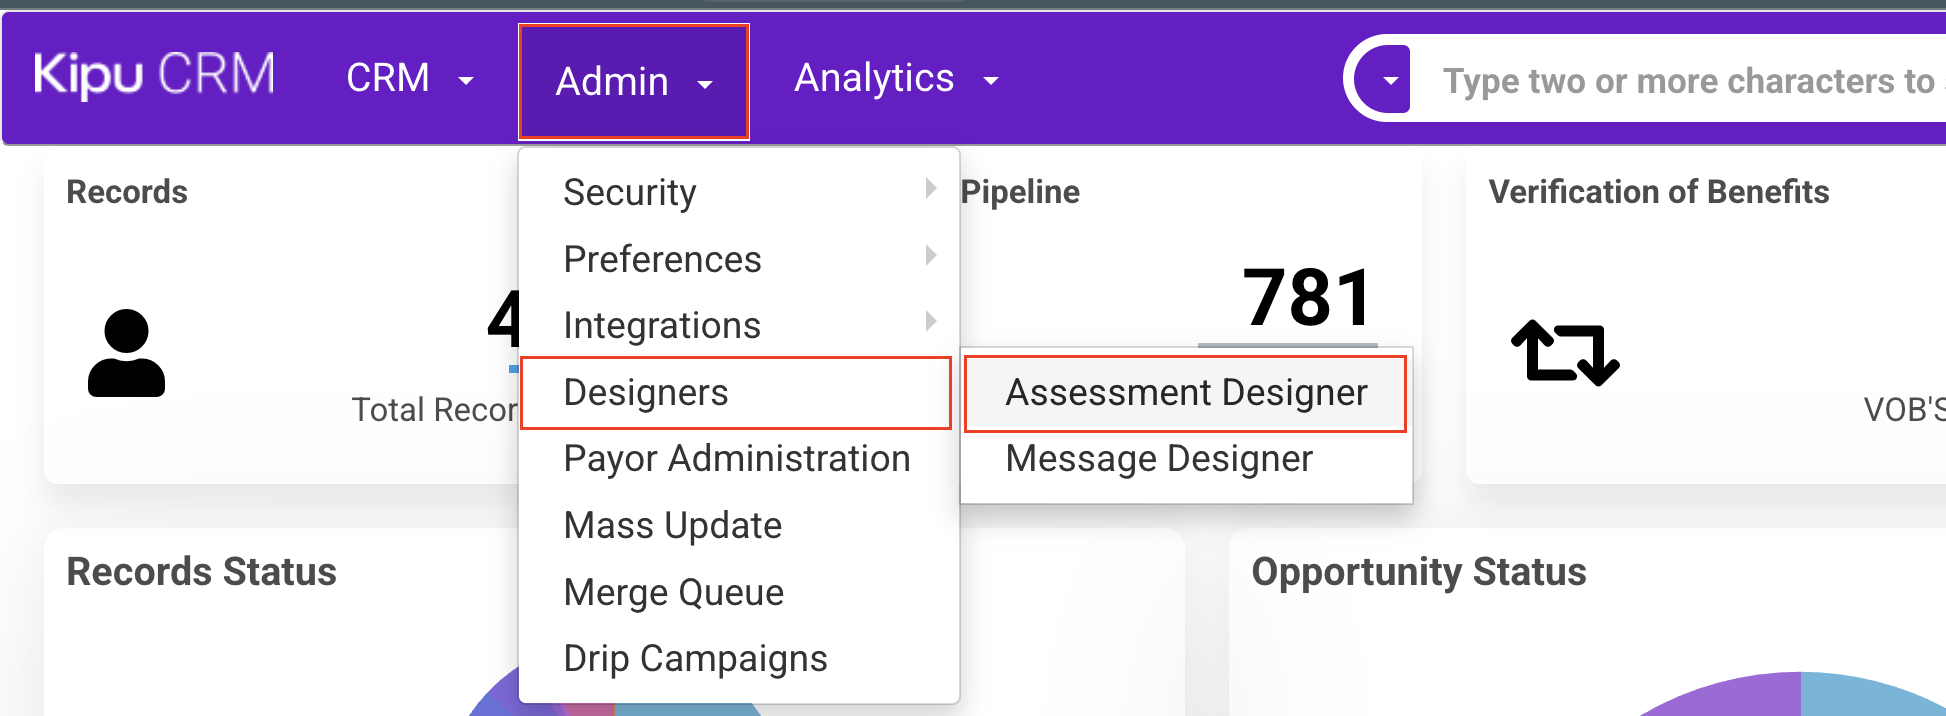The image size is (1946, 716).
Task: Click the person icon in Records card
Action: tap(126, 354)
